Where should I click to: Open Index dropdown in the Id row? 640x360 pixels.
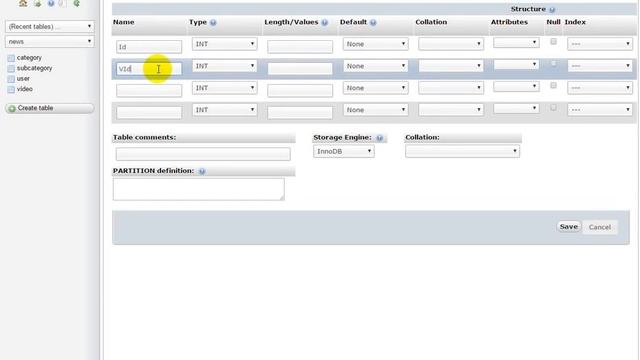pyautogui.click(x=600, y=44)
